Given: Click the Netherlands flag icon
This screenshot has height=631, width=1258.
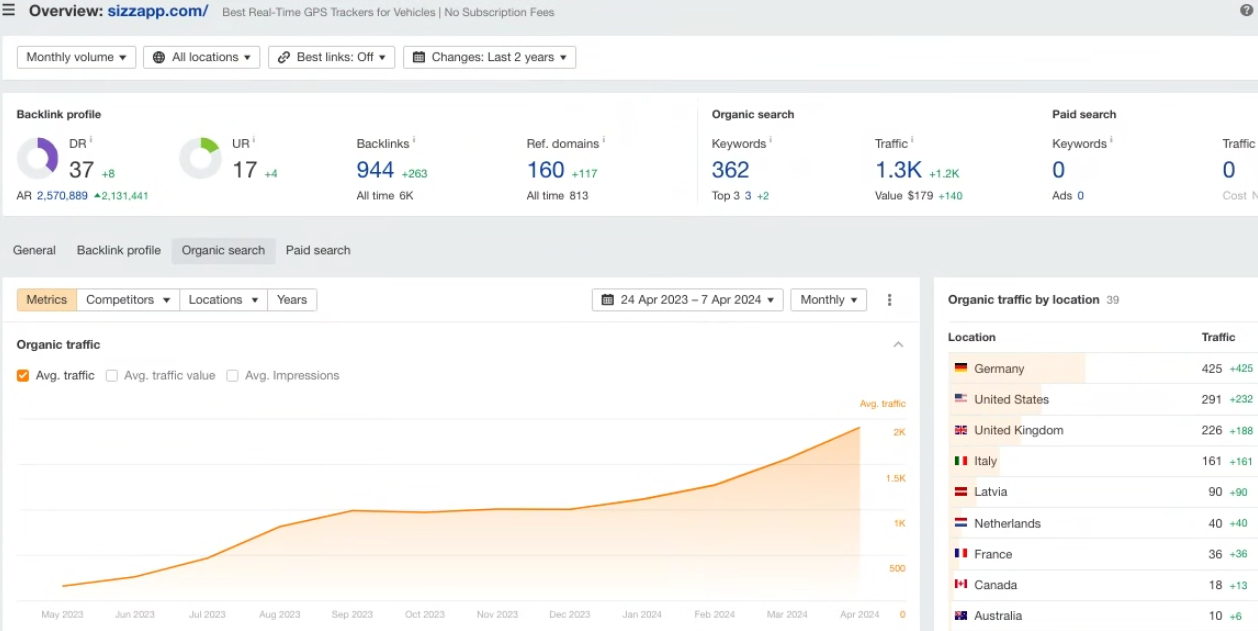Looking at the screenshot, I should coord(961,523).
